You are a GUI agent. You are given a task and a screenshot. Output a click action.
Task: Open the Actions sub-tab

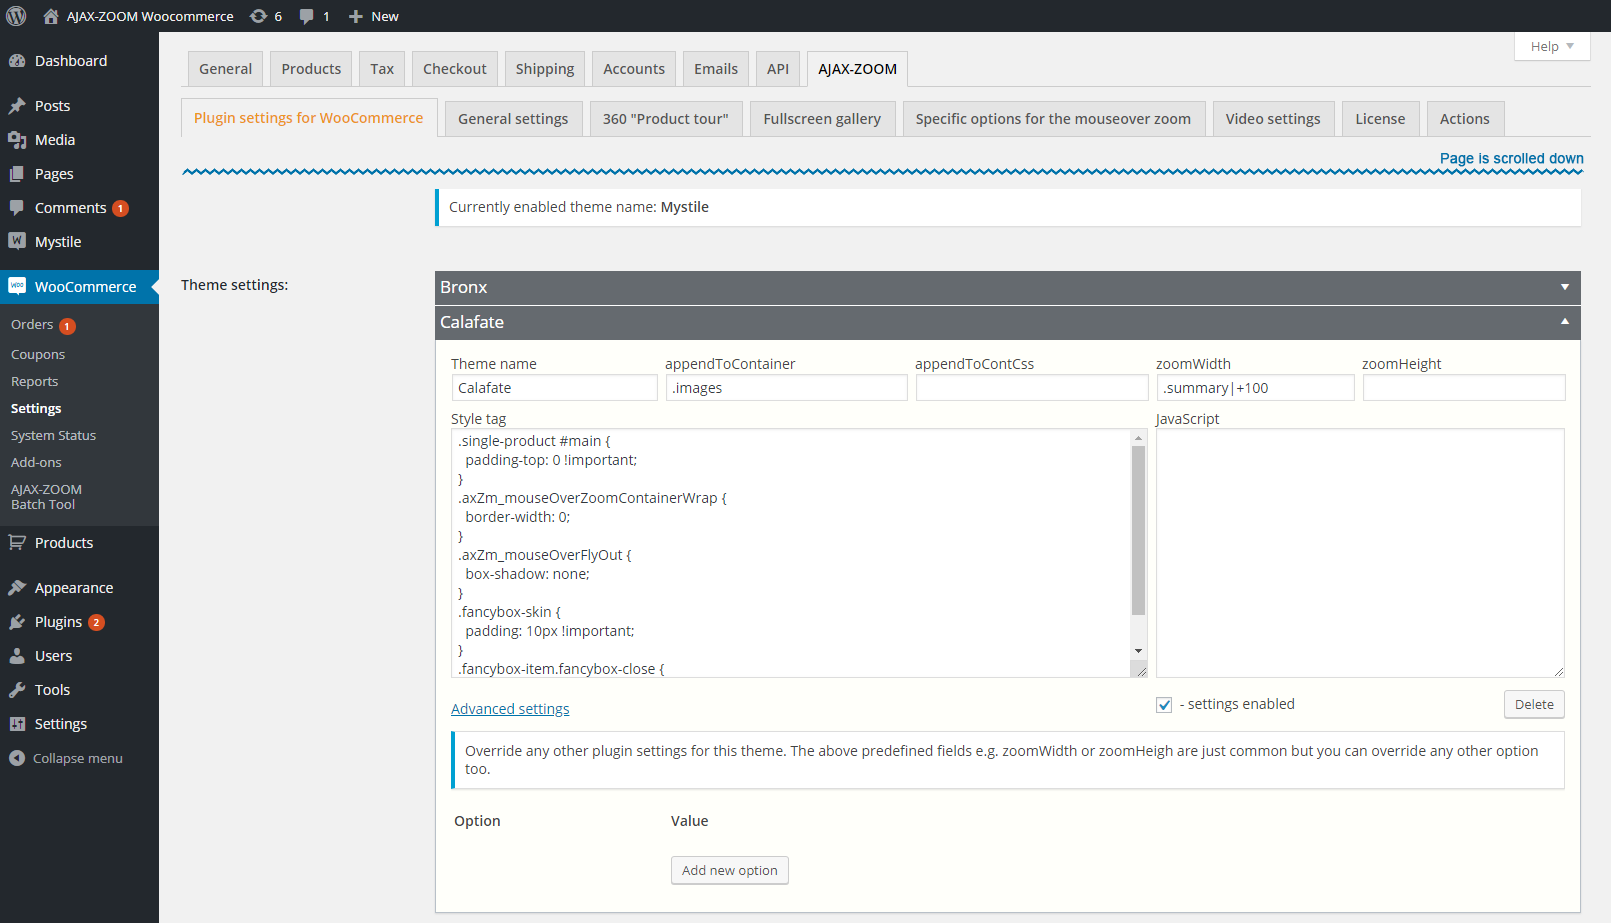click(x=1465, y=119)
